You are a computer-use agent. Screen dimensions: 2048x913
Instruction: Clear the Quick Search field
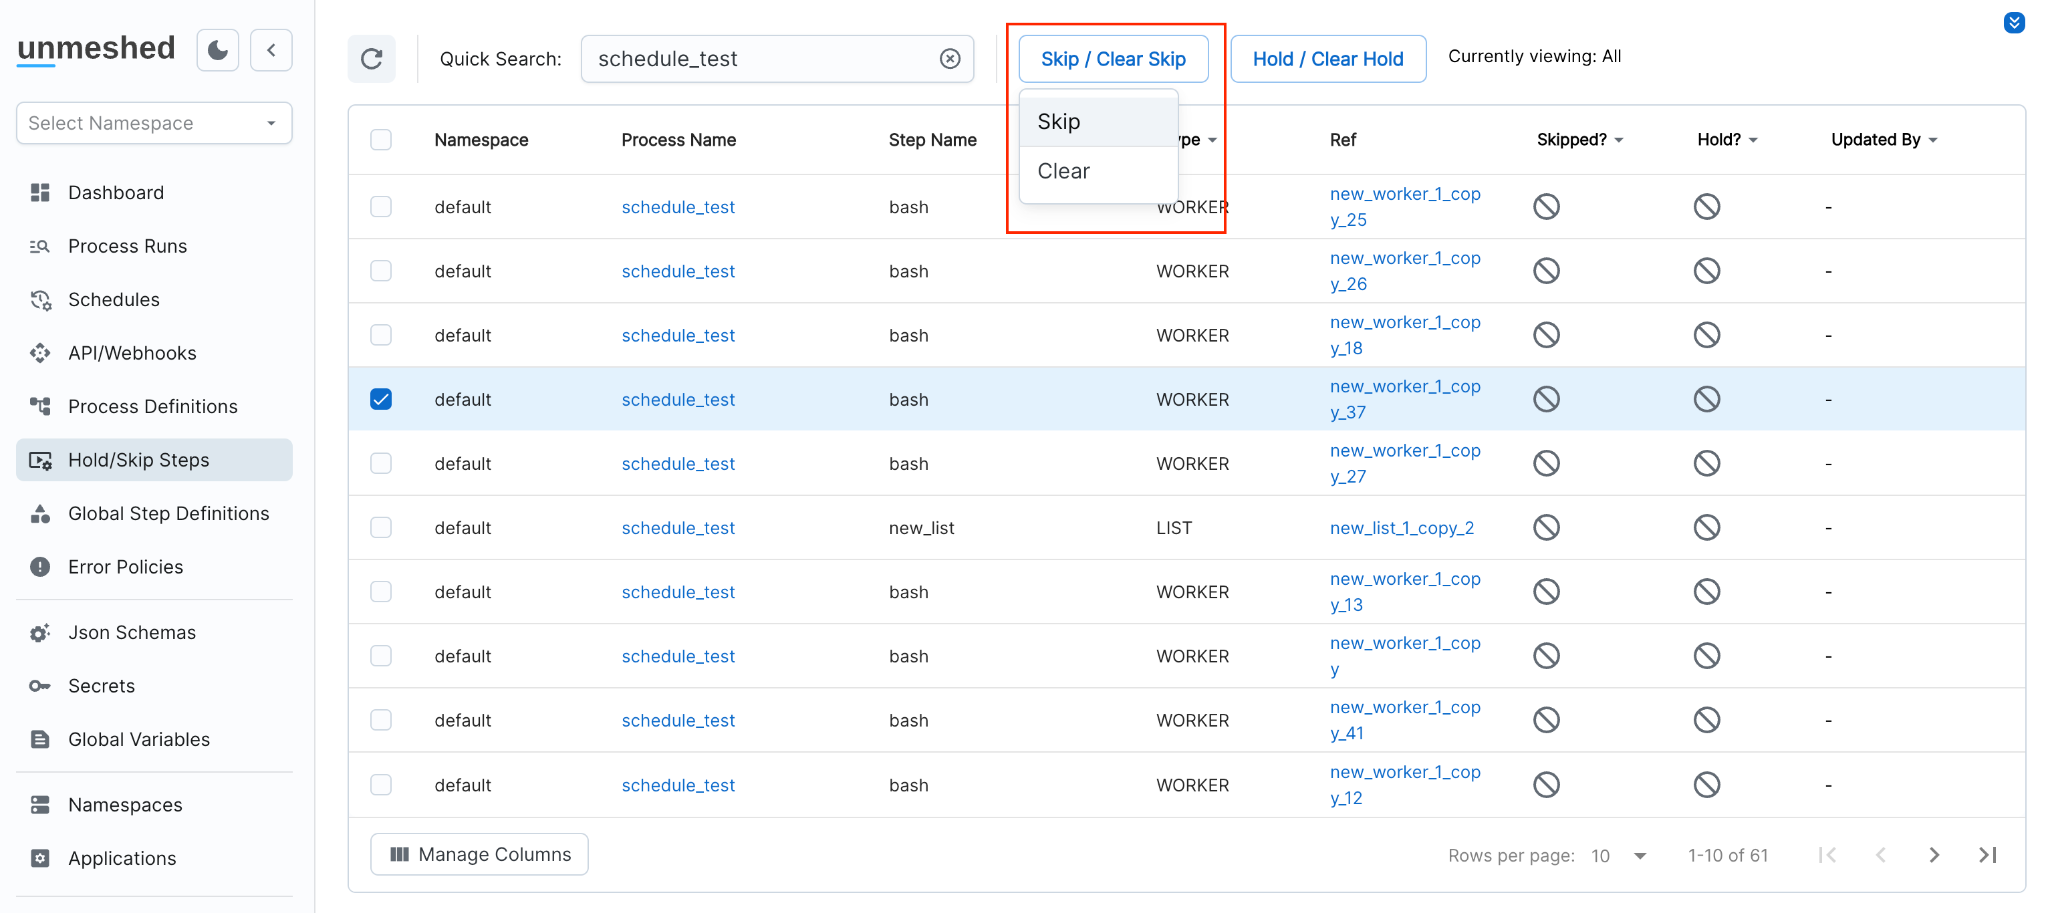[950, 59]
